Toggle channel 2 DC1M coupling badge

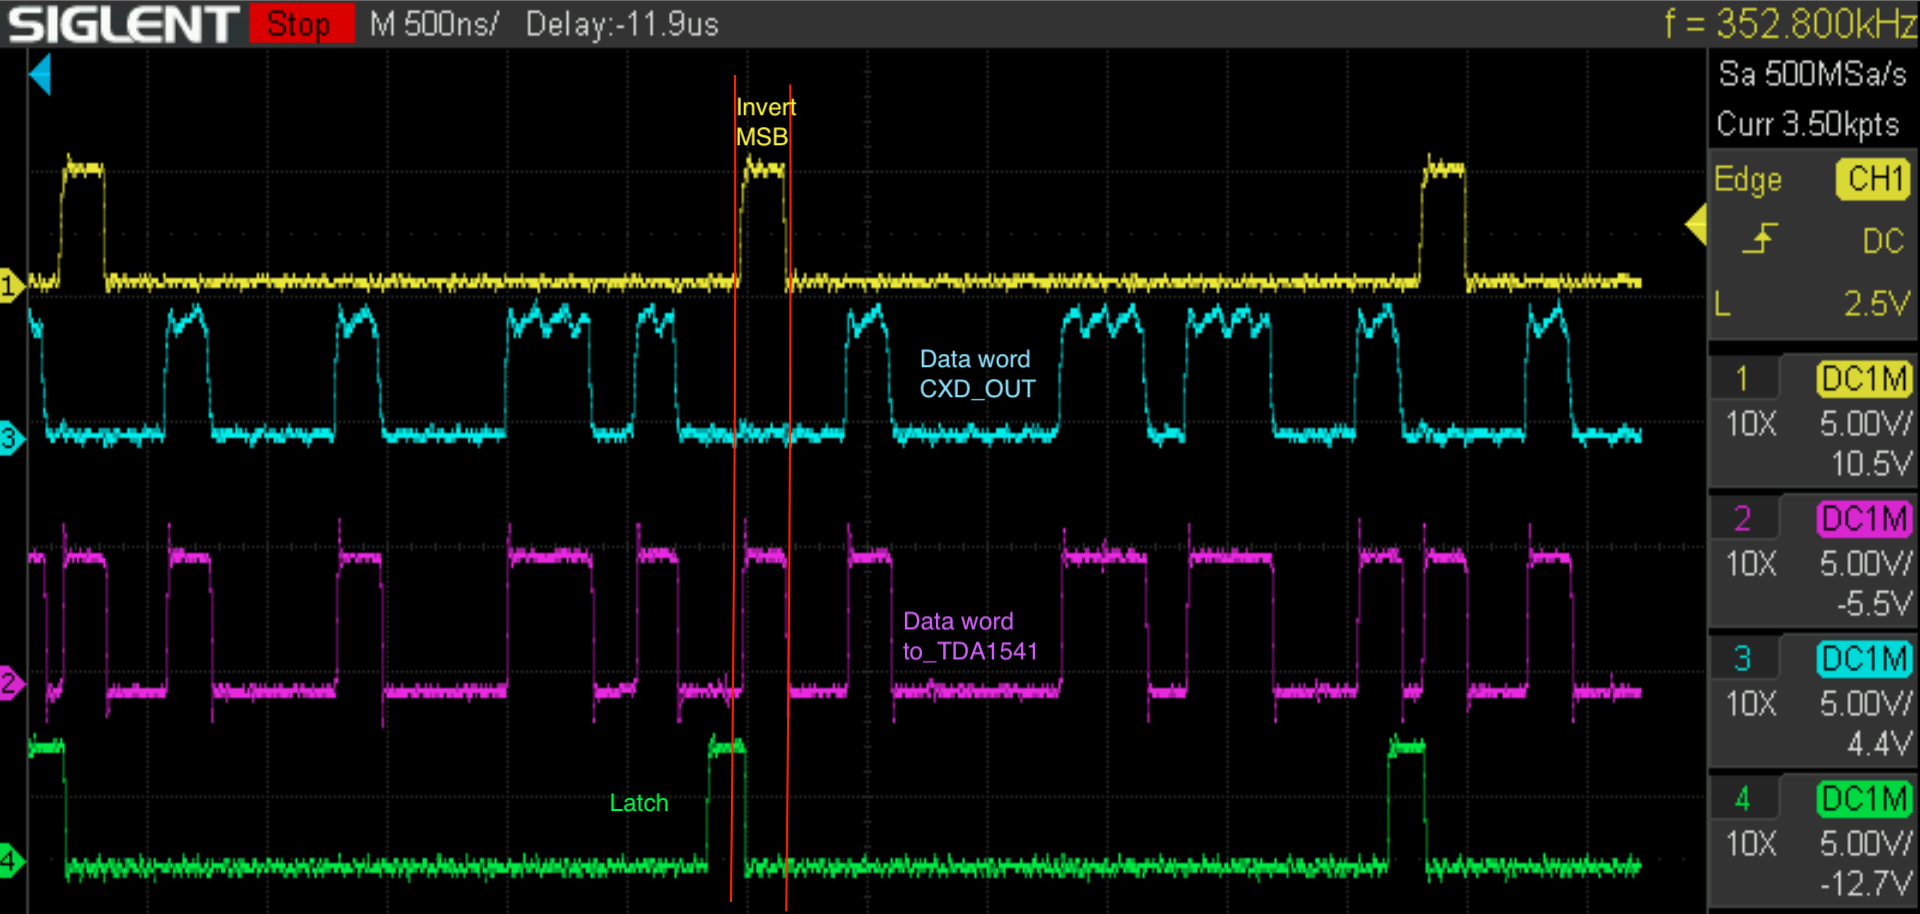(x=1864, y=519)
